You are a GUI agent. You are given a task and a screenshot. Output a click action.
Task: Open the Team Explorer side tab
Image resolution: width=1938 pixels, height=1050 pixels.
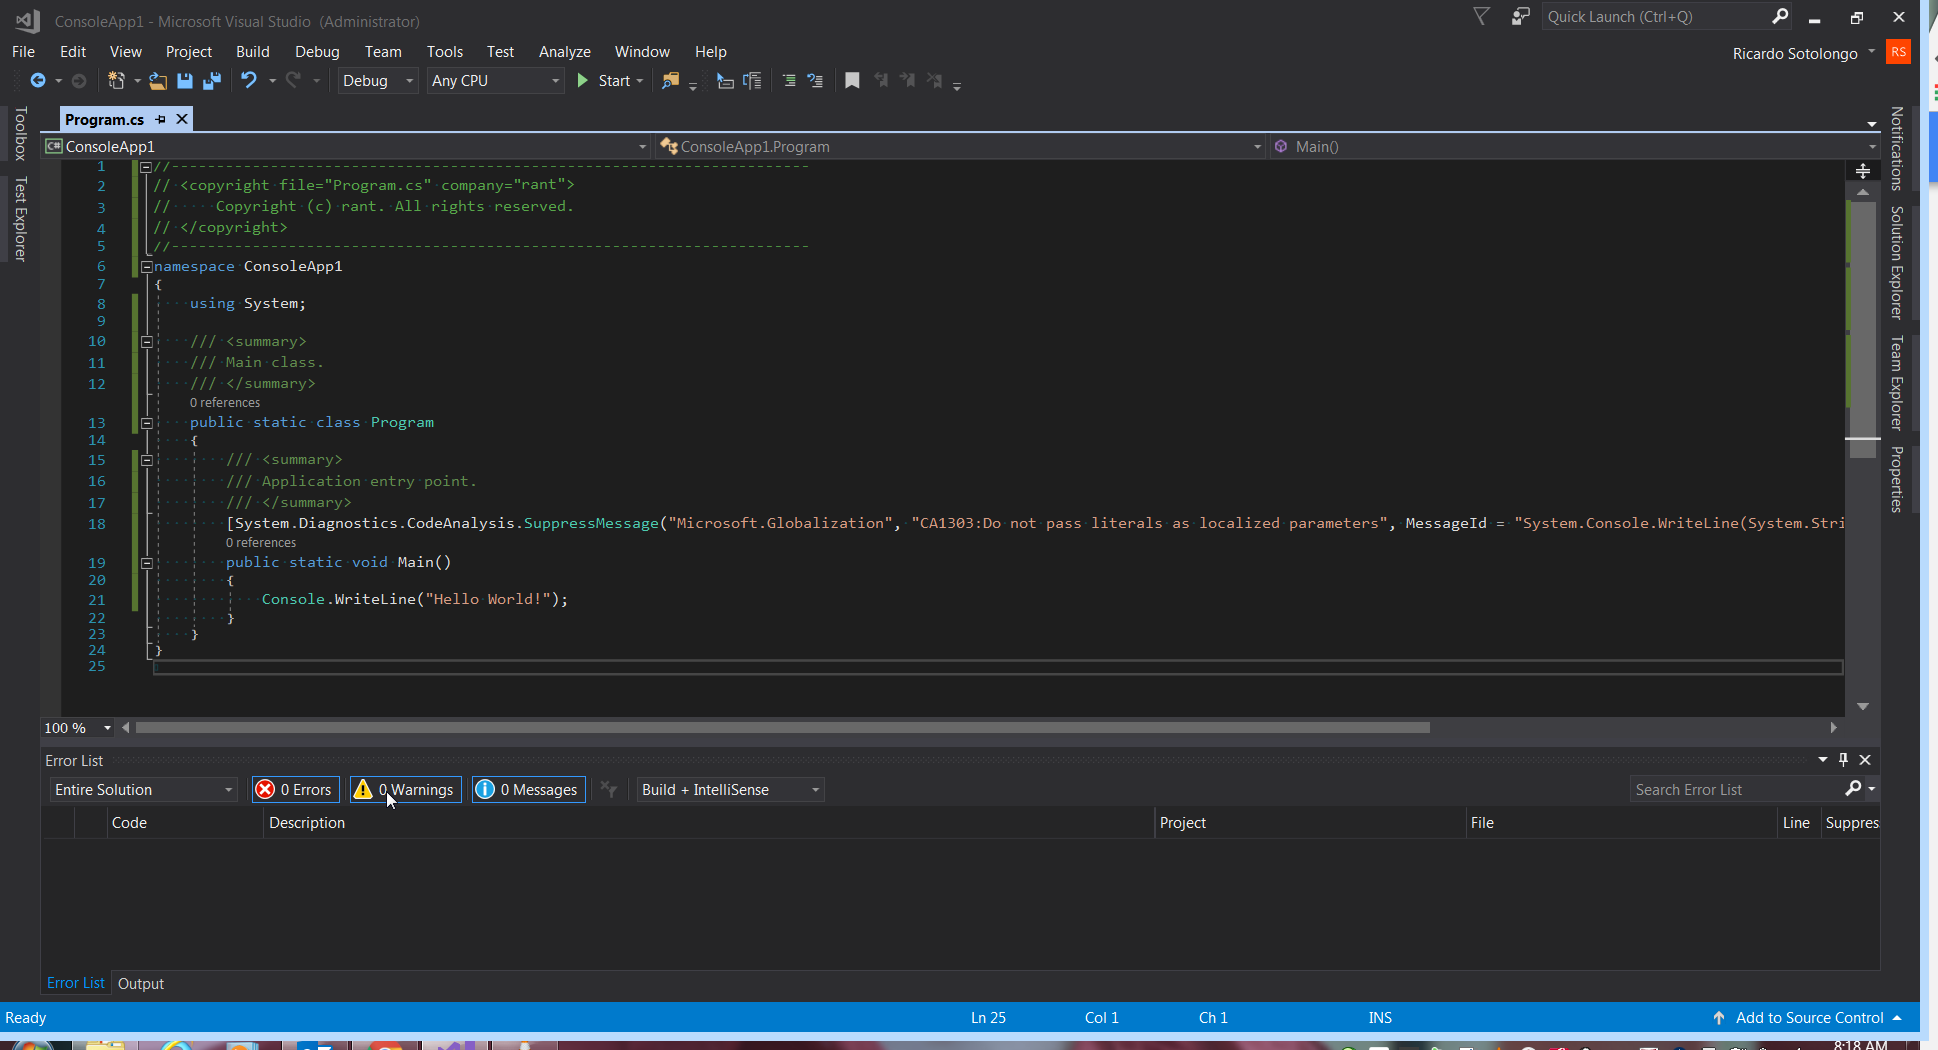[x=1896, y=382]
